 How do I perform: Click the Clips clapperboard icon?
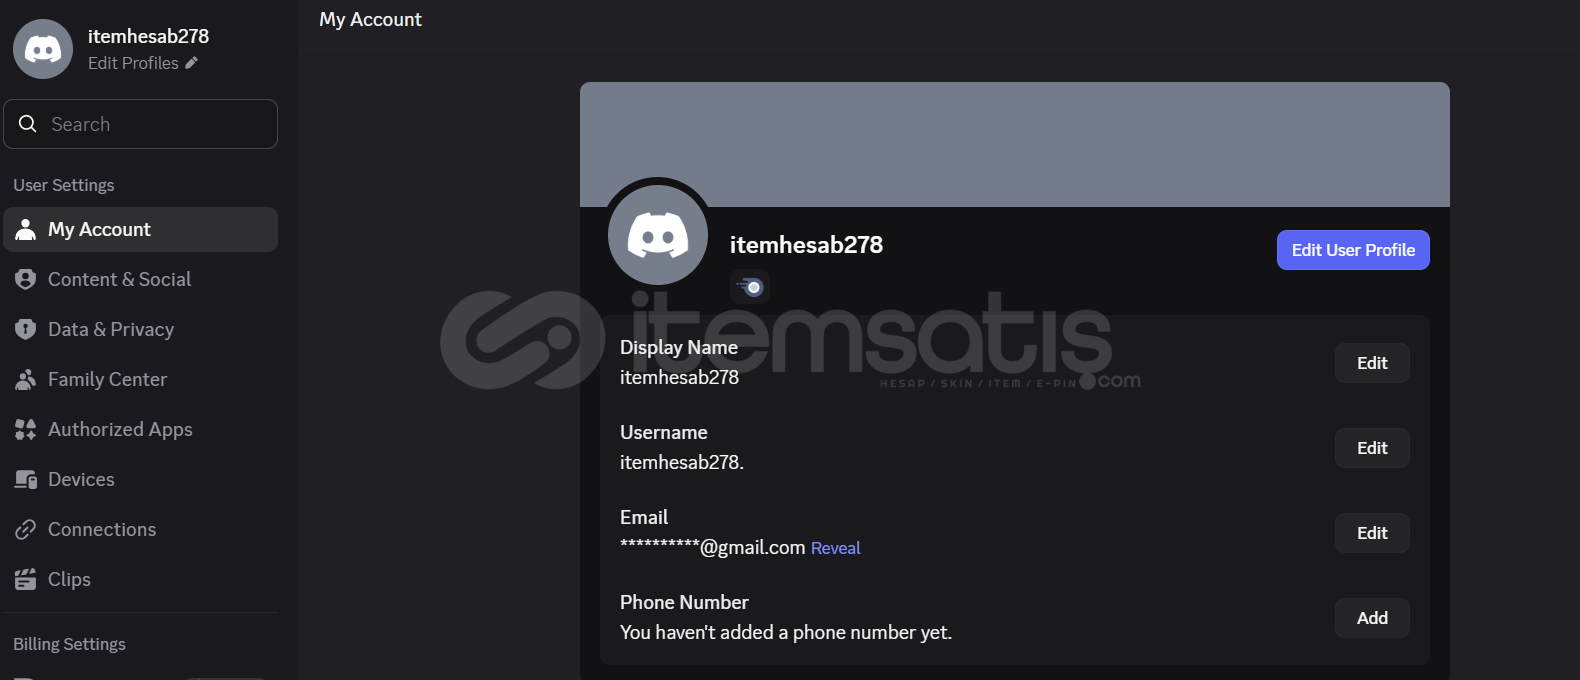click(26, 579)
